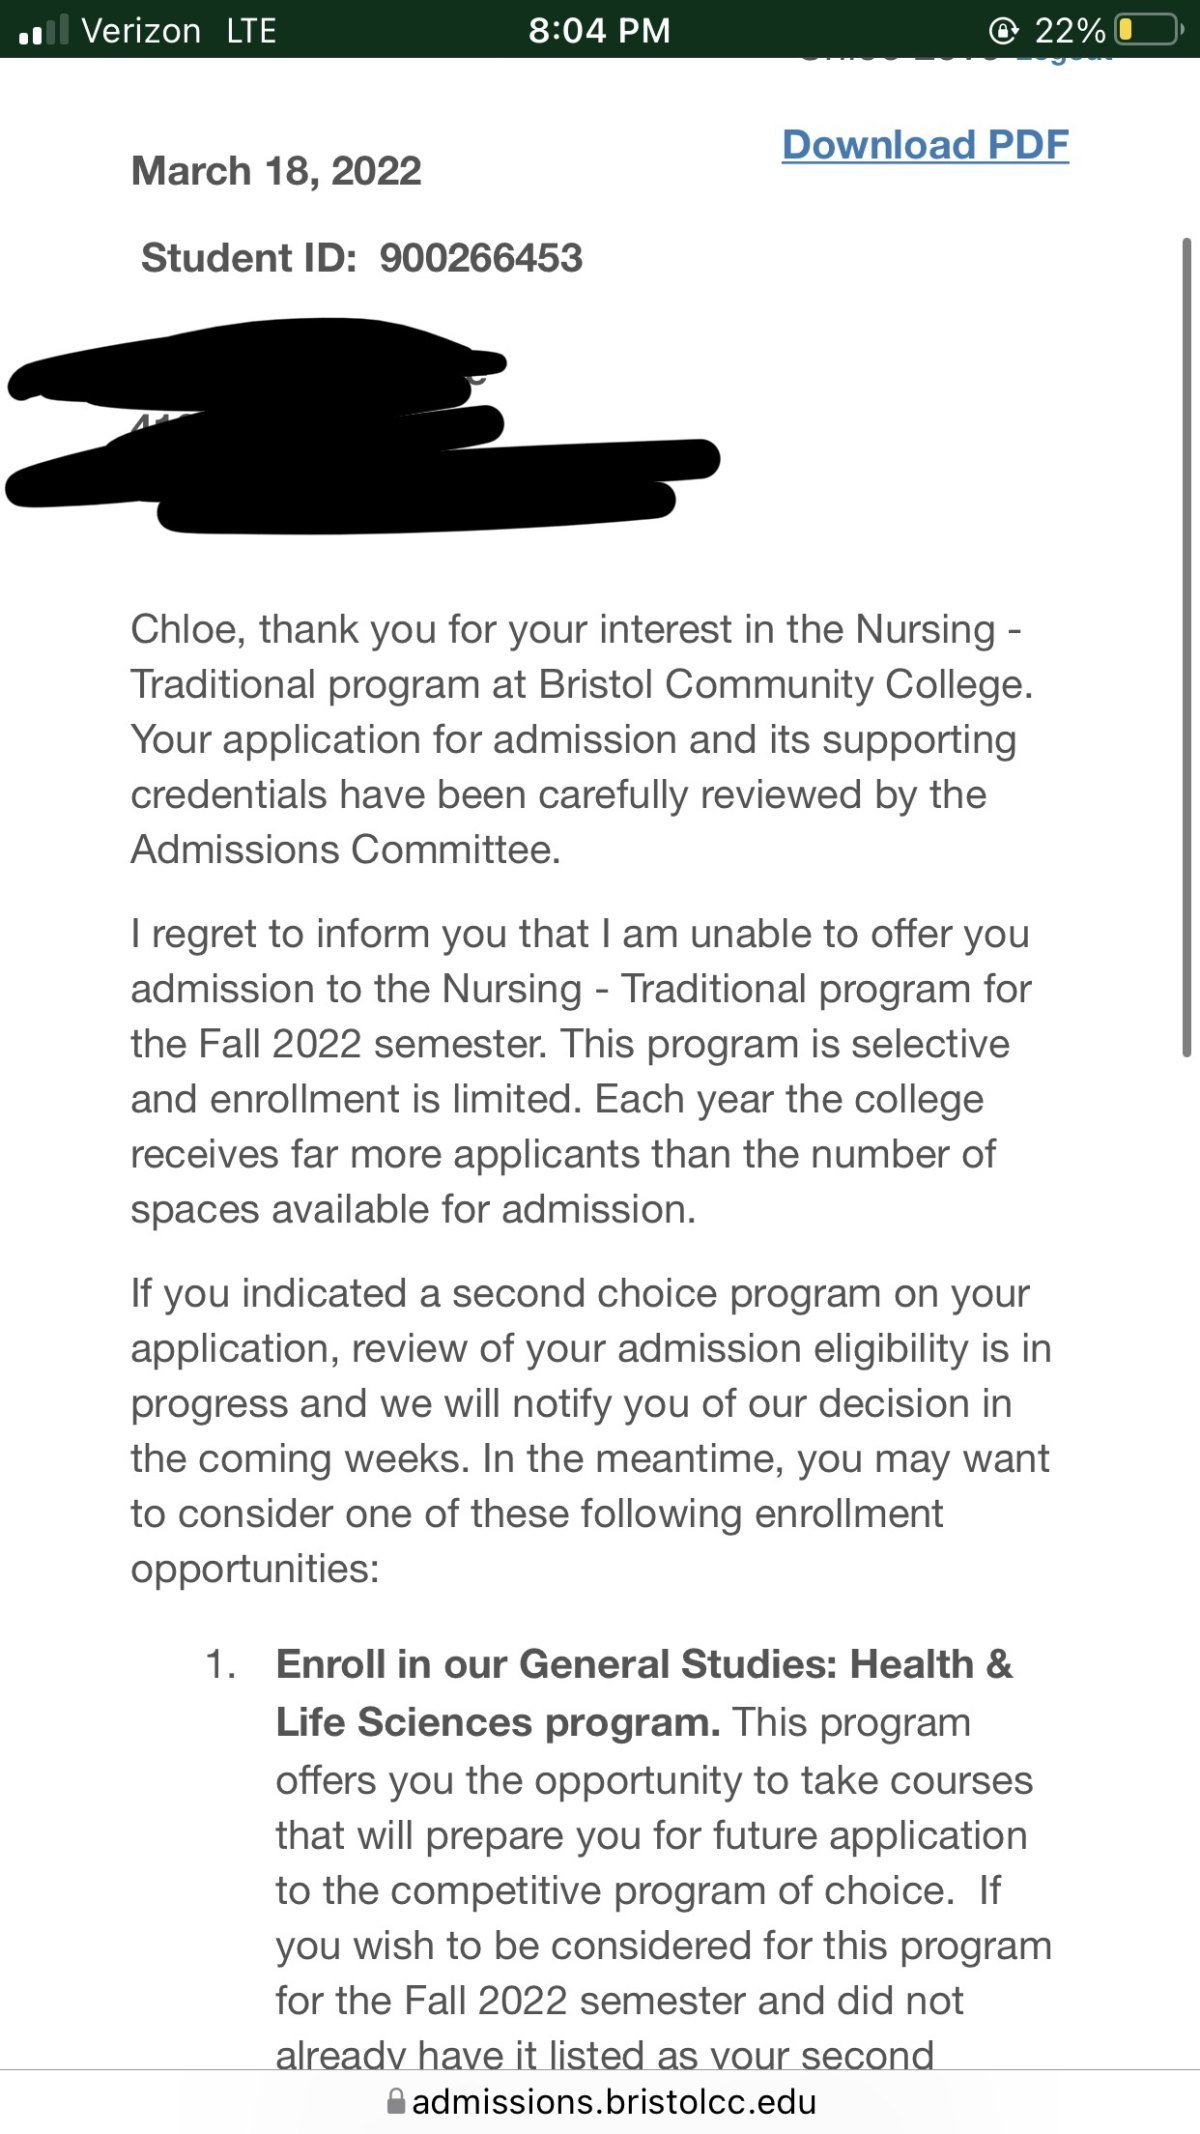Tap the cellular signal strength bars icon
This screenshot has height=2134, width=1200.
(x=44, y=30)
